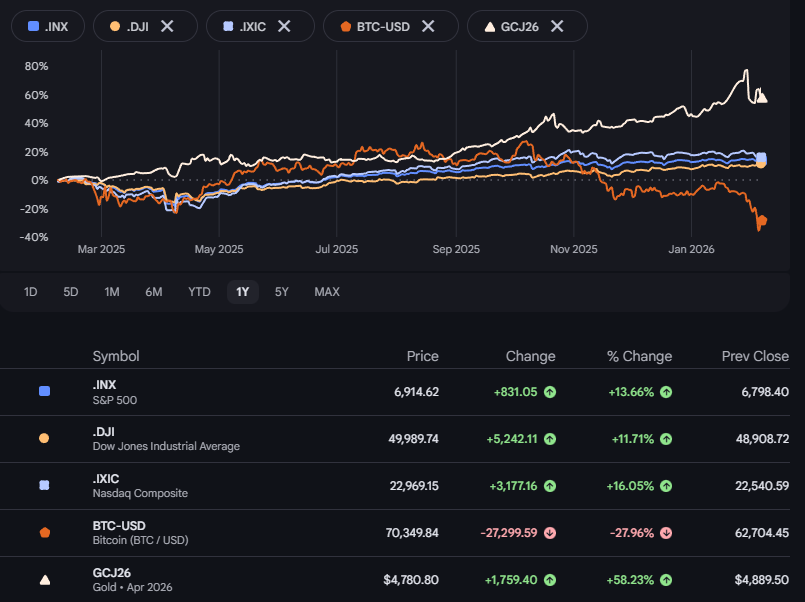Remove .DJI from the comparison chart
This screenshot has width=805, height=602.
tap(167, 26)
